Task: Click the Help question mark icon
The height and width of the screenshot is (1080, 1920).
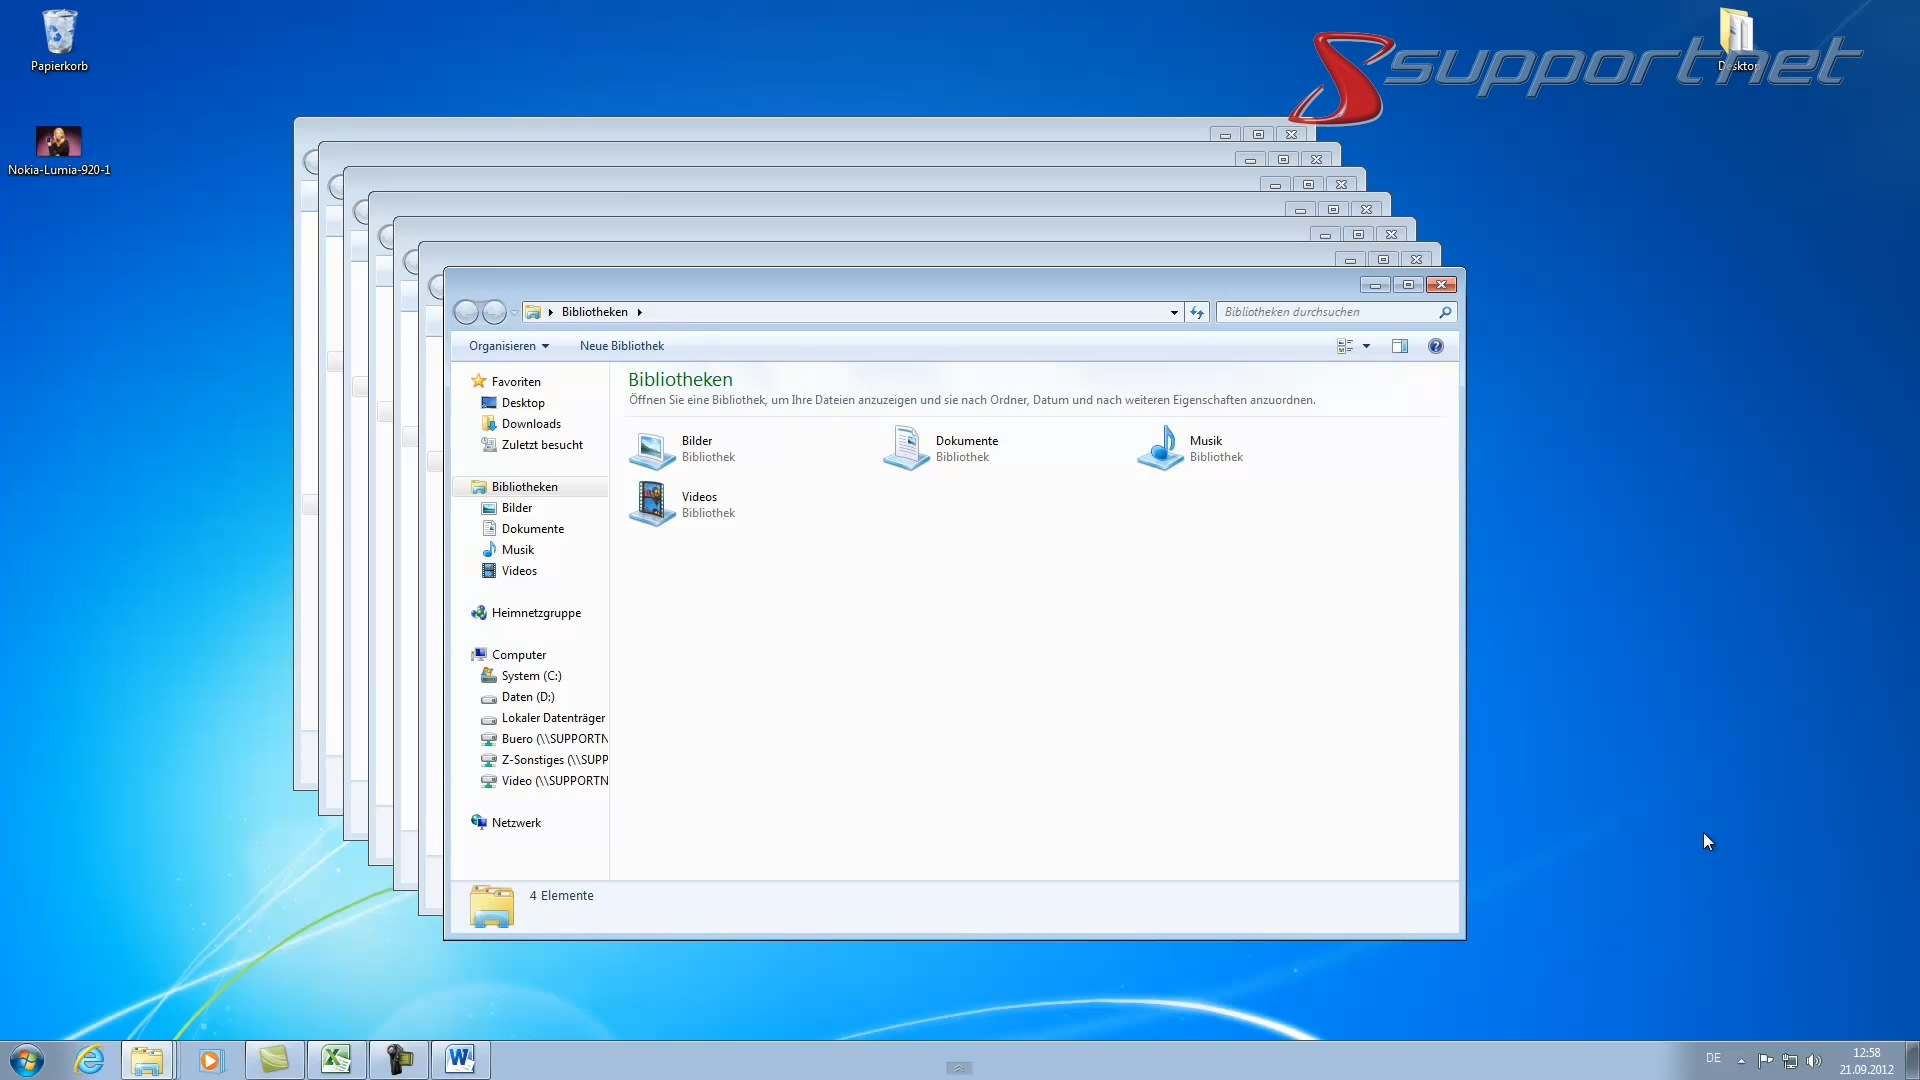Action: coord(1437,346)
